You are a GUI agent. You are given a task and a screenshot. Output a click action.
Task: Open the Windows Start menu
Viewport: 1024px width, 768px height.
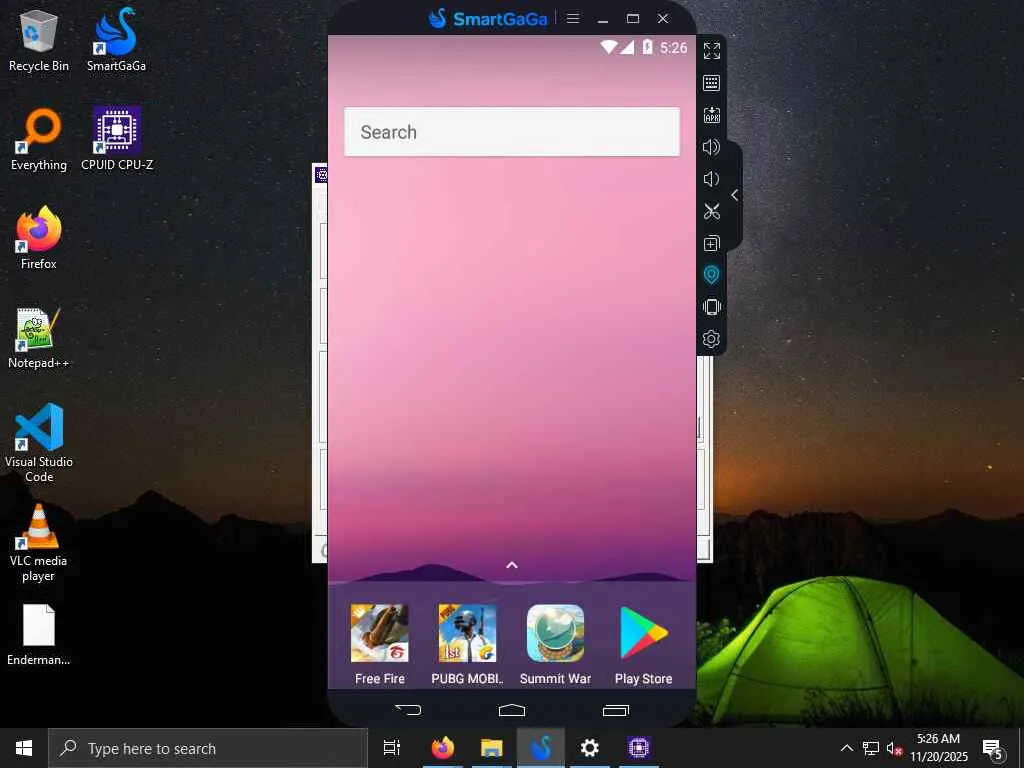click(24, 748)
